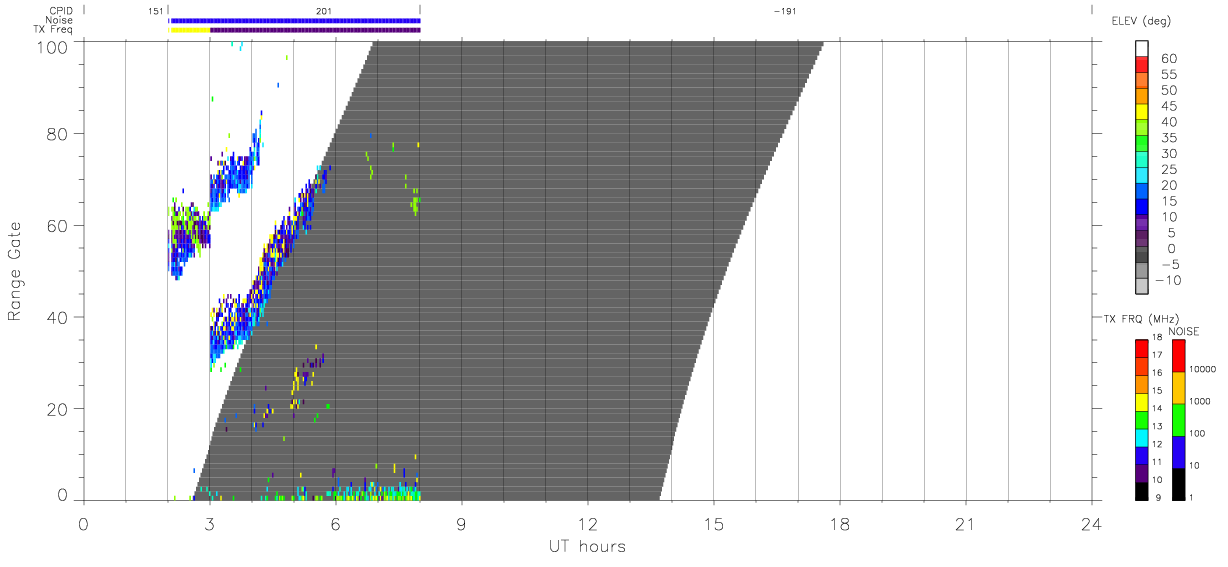1228x567 pixels.
Task: Pick the green swatch in NOISE colorbar
Action: (x=1178, y=420)
